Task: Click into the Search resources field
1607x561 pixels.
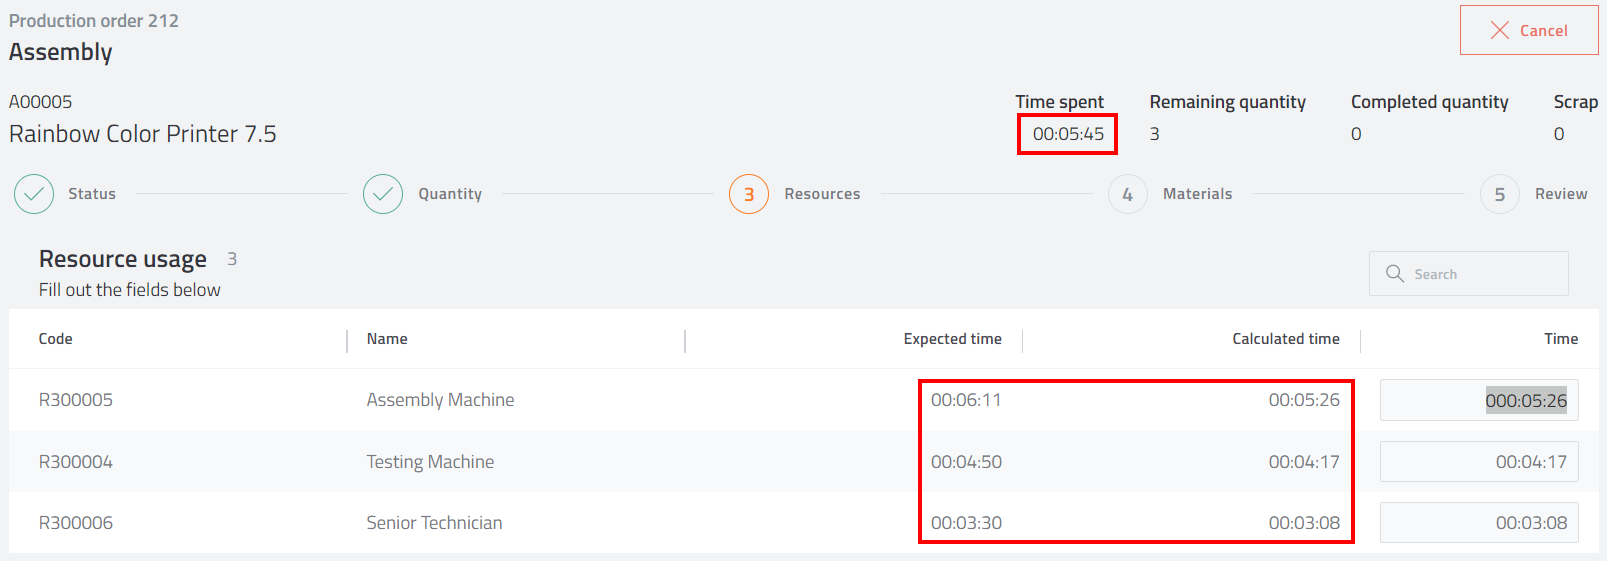Action: pyautogui.click(x=1469, y=273)
